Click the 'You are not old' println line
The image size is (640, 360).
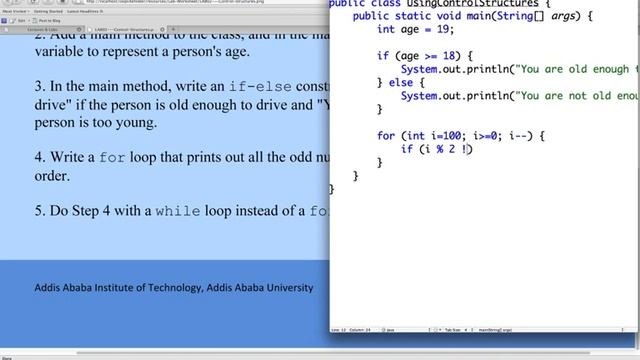(520, 96)
